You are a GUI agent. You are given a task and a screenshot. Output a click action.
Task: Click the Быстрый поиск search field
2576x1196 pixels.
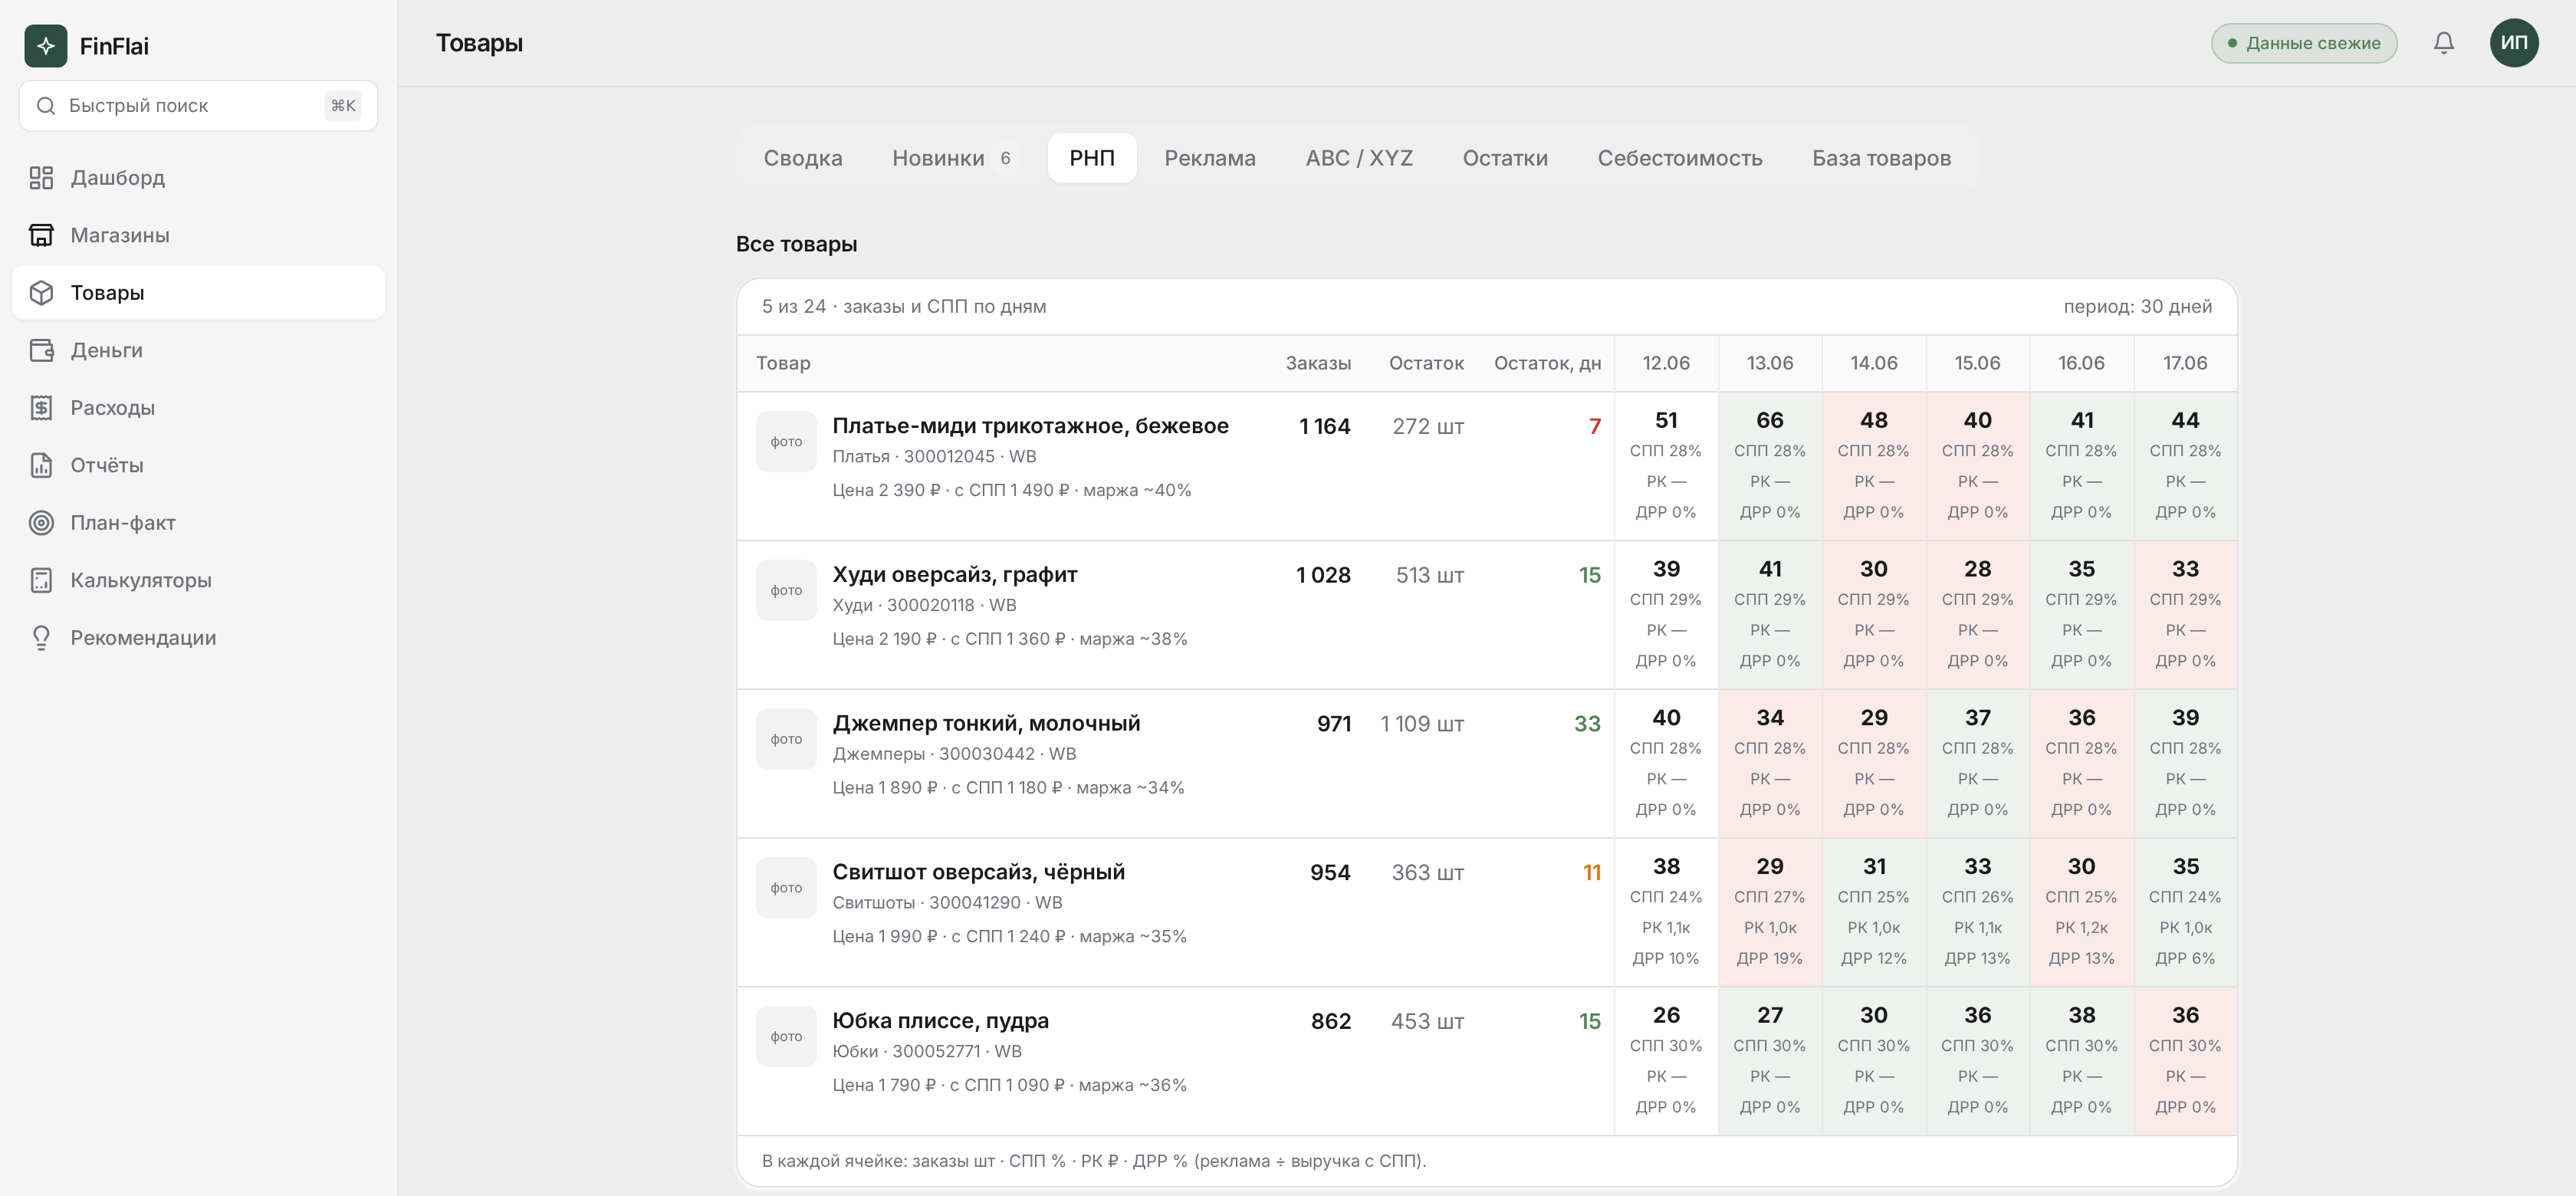[x=198, y=106]
